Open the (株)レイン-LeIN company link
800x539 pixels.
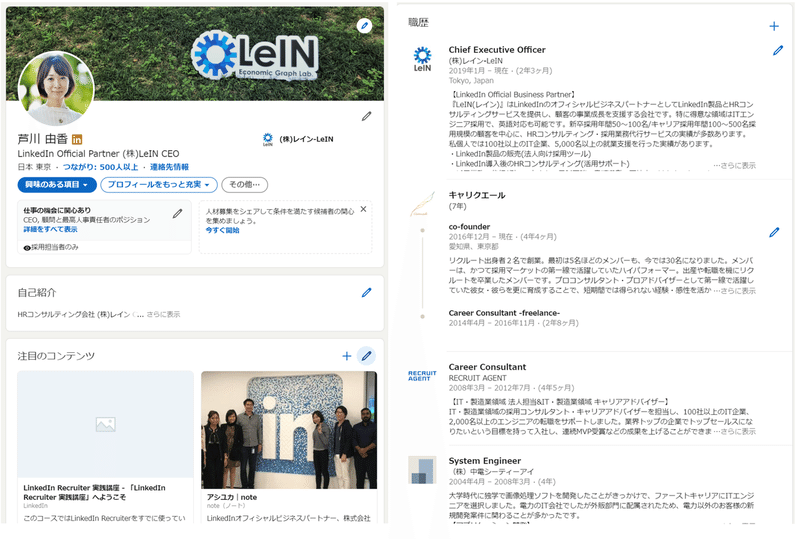coord(306,139)
